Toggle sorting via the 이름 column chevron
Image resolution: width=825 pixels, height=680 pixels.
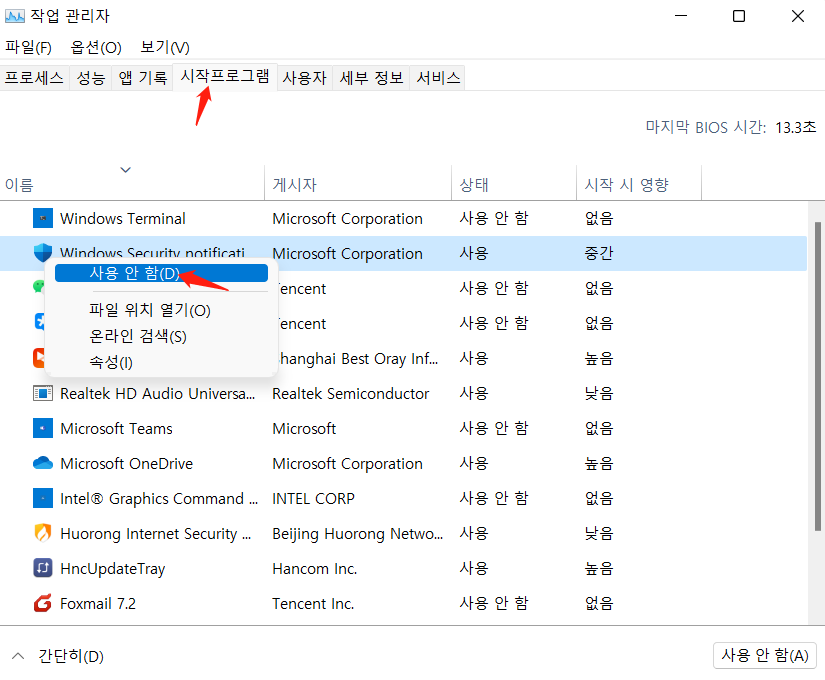126,169
